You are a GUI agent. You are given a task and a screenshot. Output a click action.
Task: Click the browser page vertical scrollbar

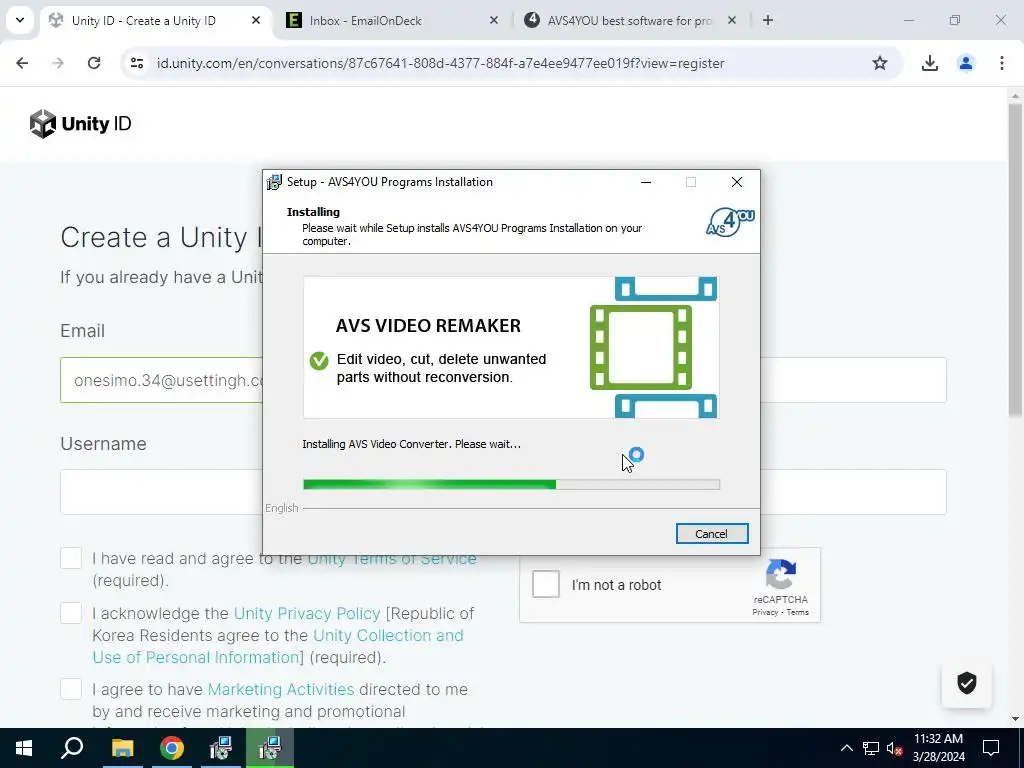pyautogui.click(x=1015, y=261)
